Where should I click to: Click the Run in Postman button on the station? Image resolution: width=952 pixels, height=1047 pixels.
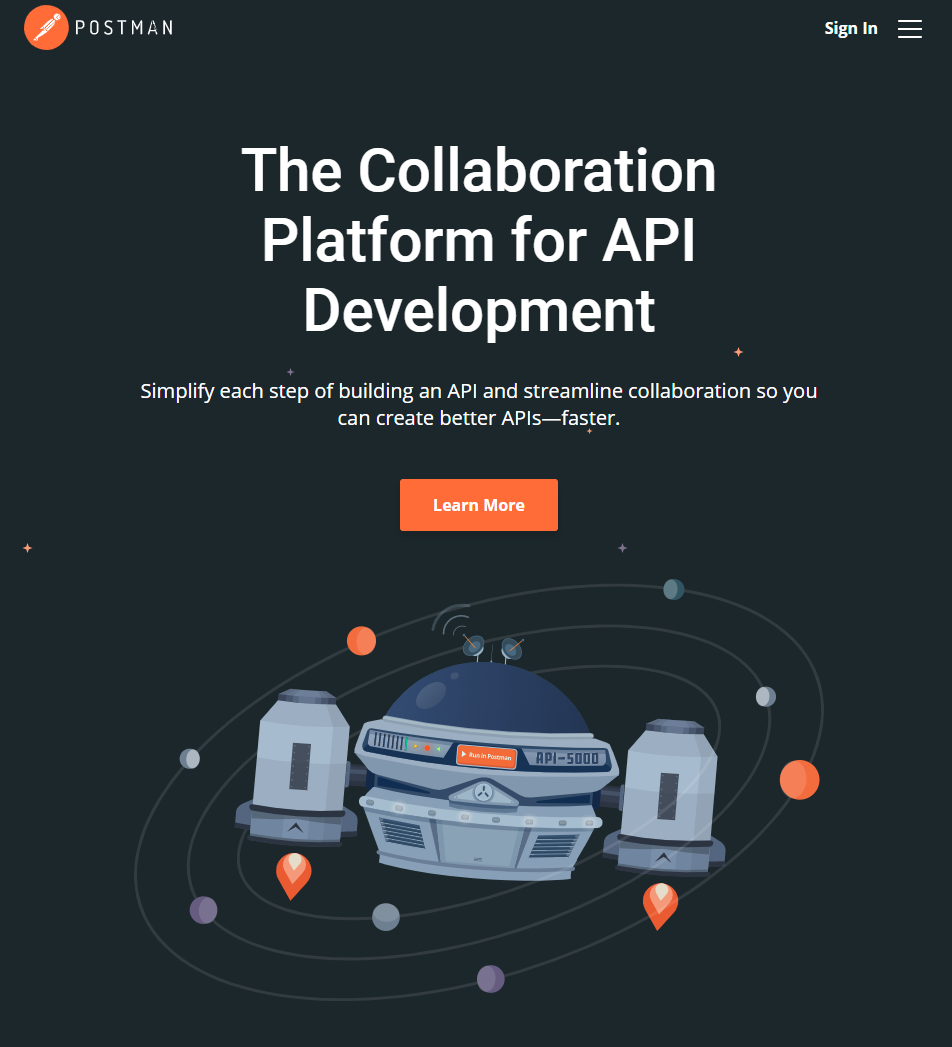[x=486, y=756]
